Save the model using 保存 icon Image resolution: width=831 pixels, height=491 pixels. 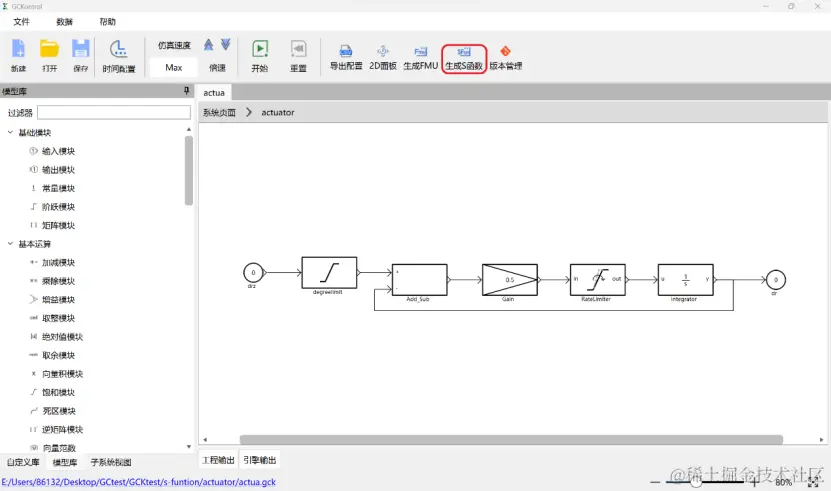[81, 55]
